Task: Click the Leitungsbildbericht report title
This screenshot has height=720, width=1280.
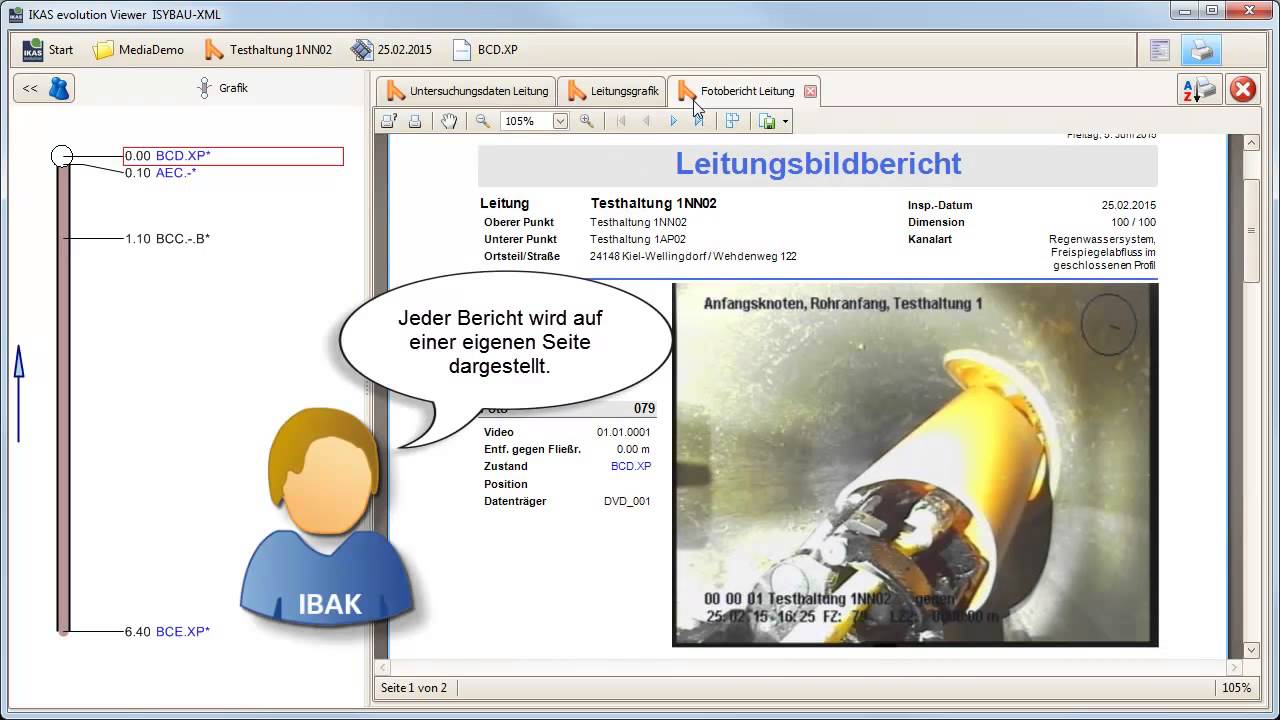Action: click(818, 164)
